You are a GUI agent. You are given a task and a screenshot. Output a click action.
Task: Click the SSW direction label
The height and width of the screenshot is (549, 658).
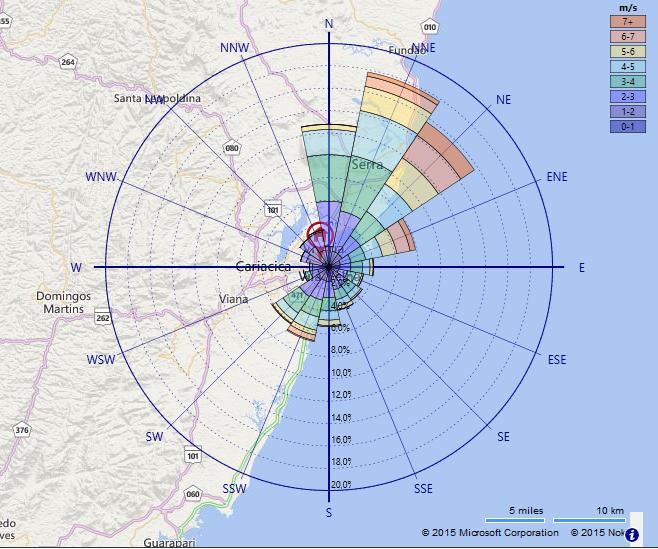tap(235, 489)
